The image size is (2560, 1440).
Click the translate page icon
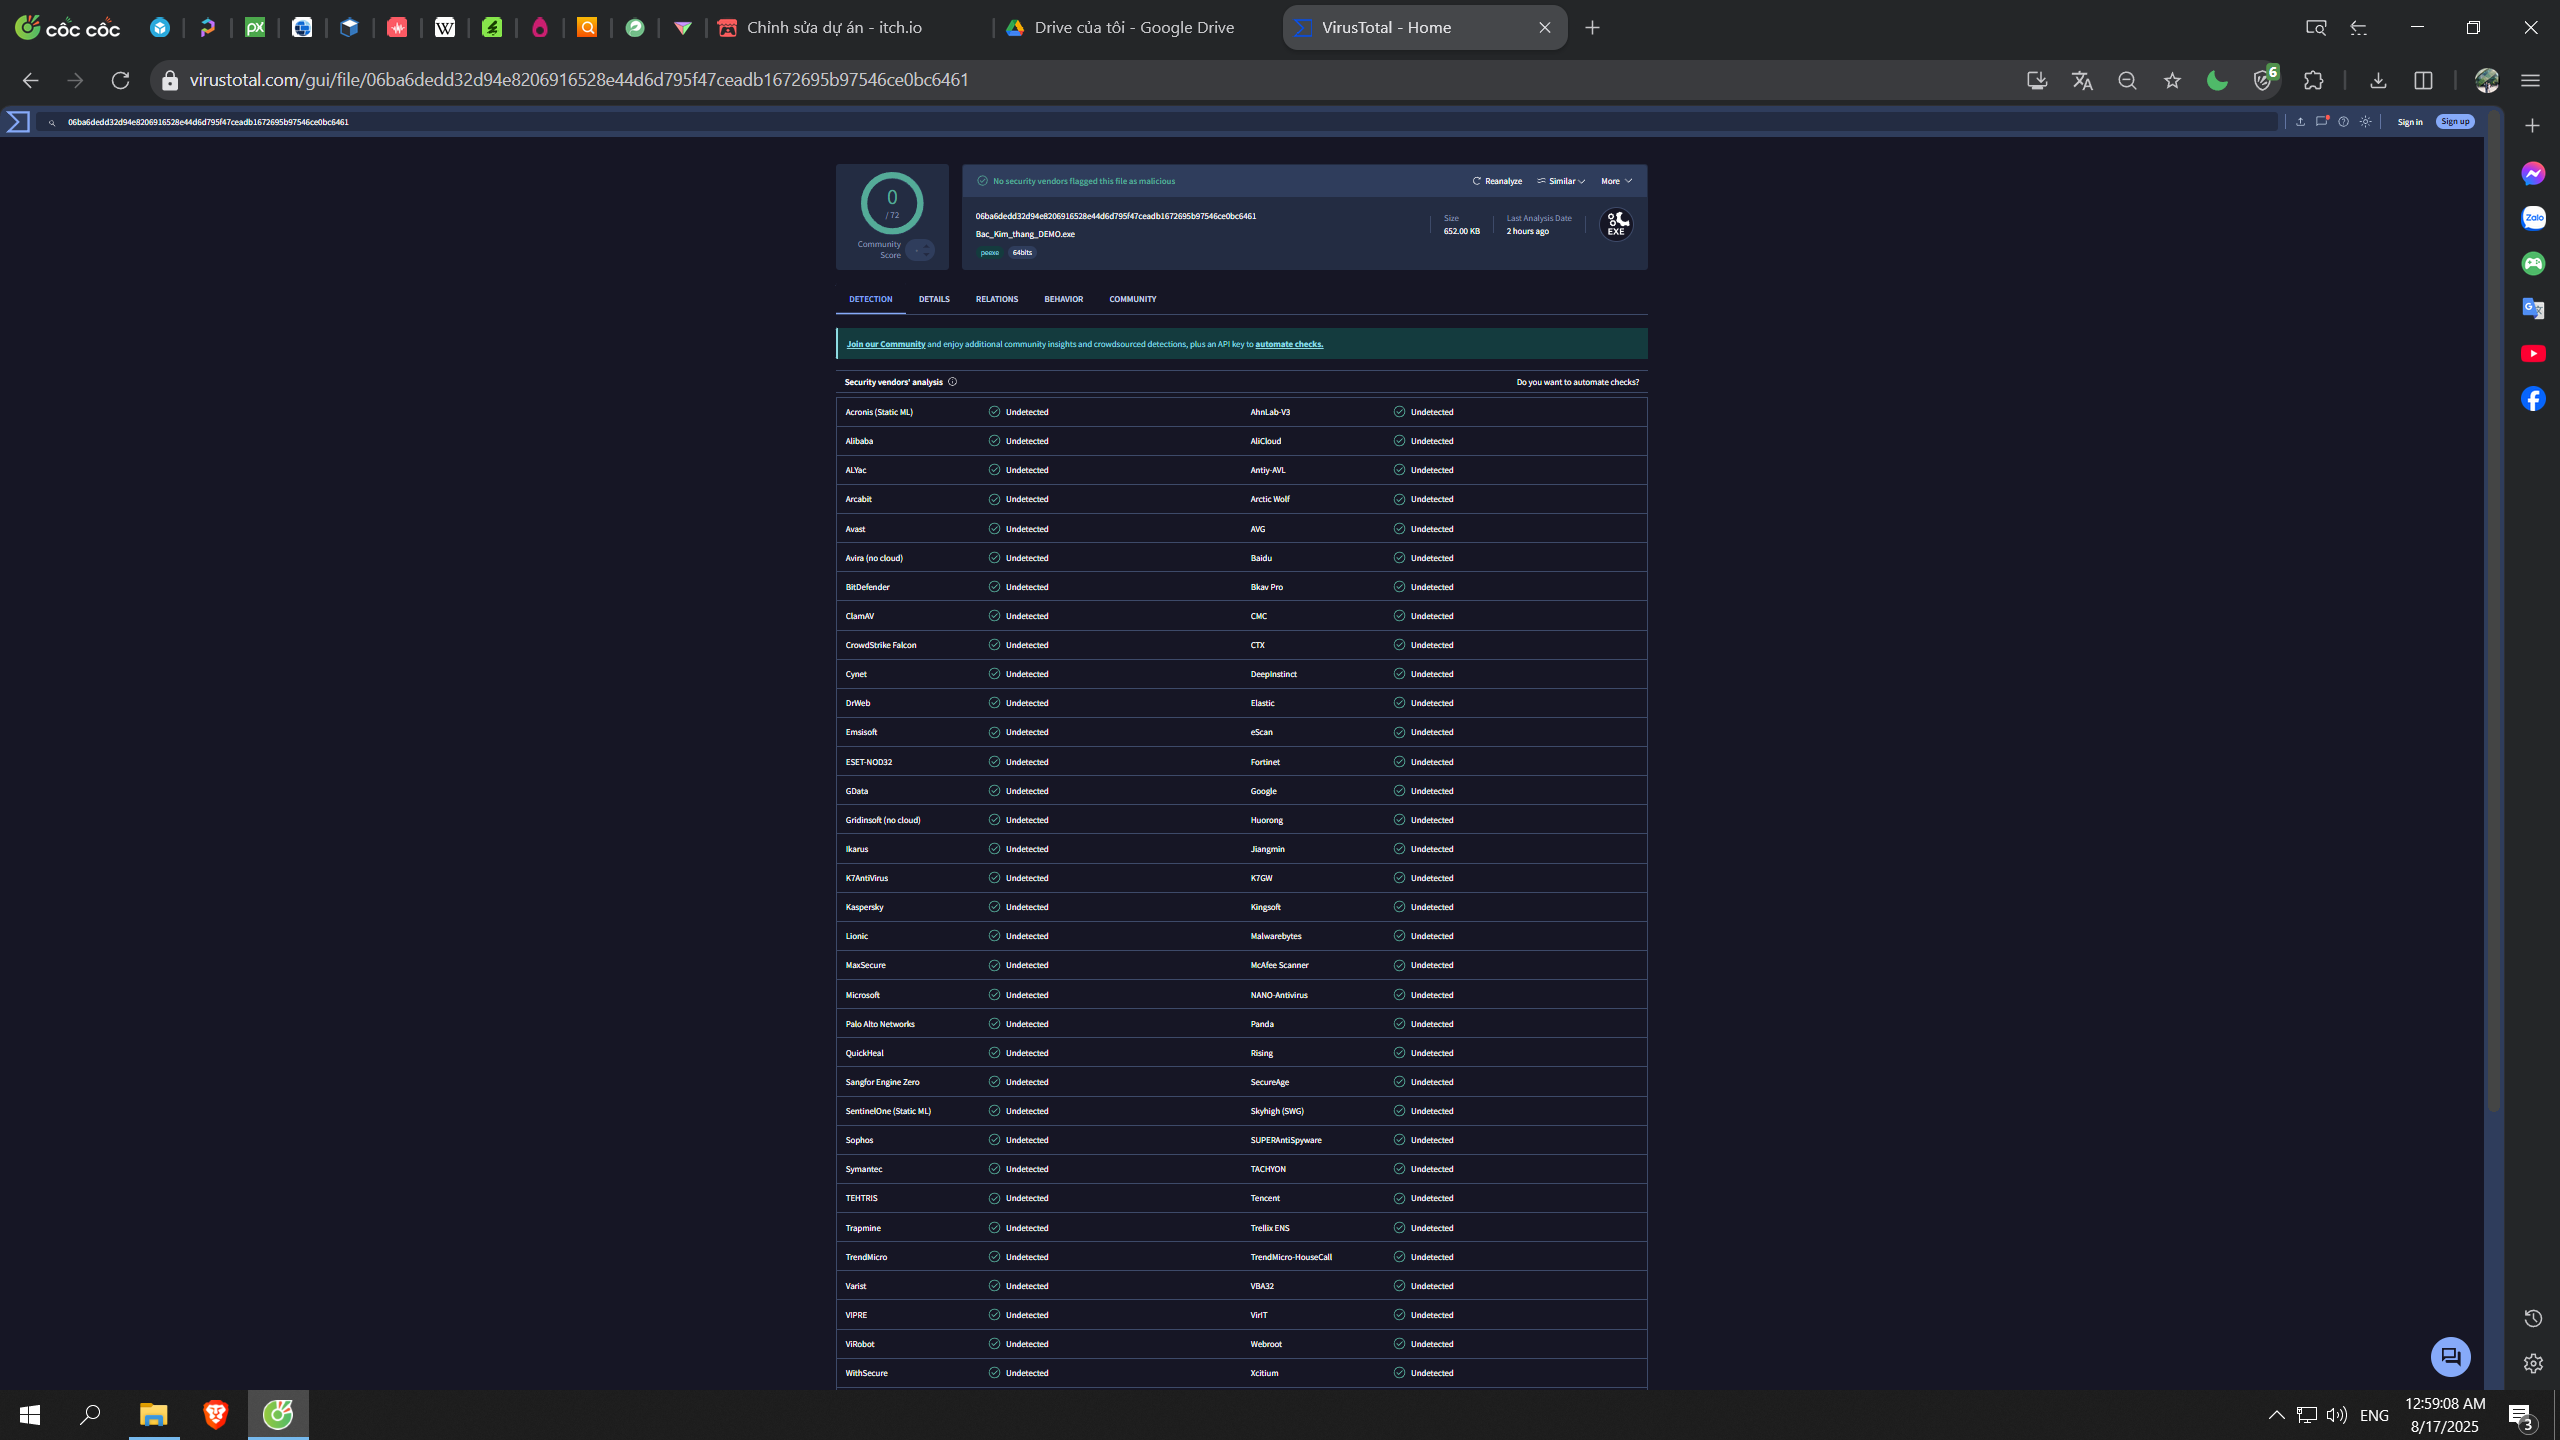(2082, 80)
